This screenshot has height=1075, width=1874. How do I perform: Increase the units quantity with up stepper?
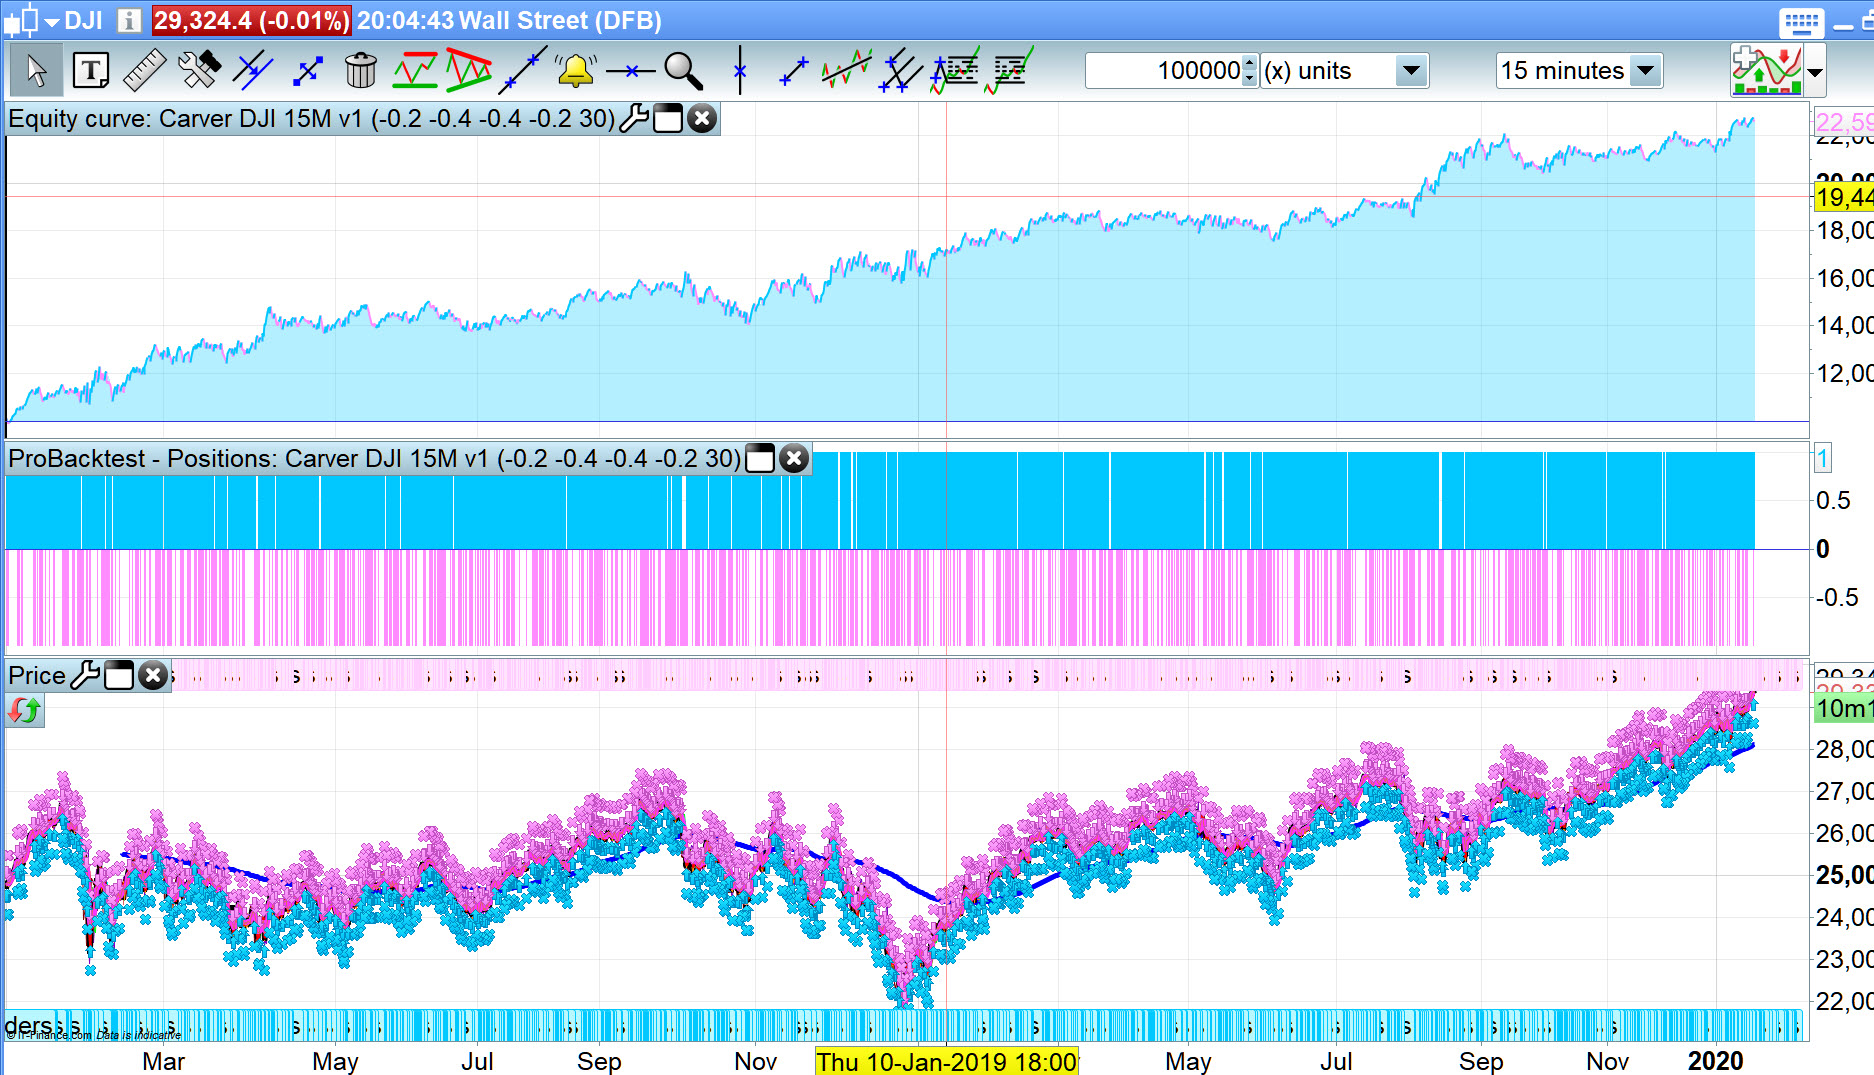click(x=1249, y=62)
